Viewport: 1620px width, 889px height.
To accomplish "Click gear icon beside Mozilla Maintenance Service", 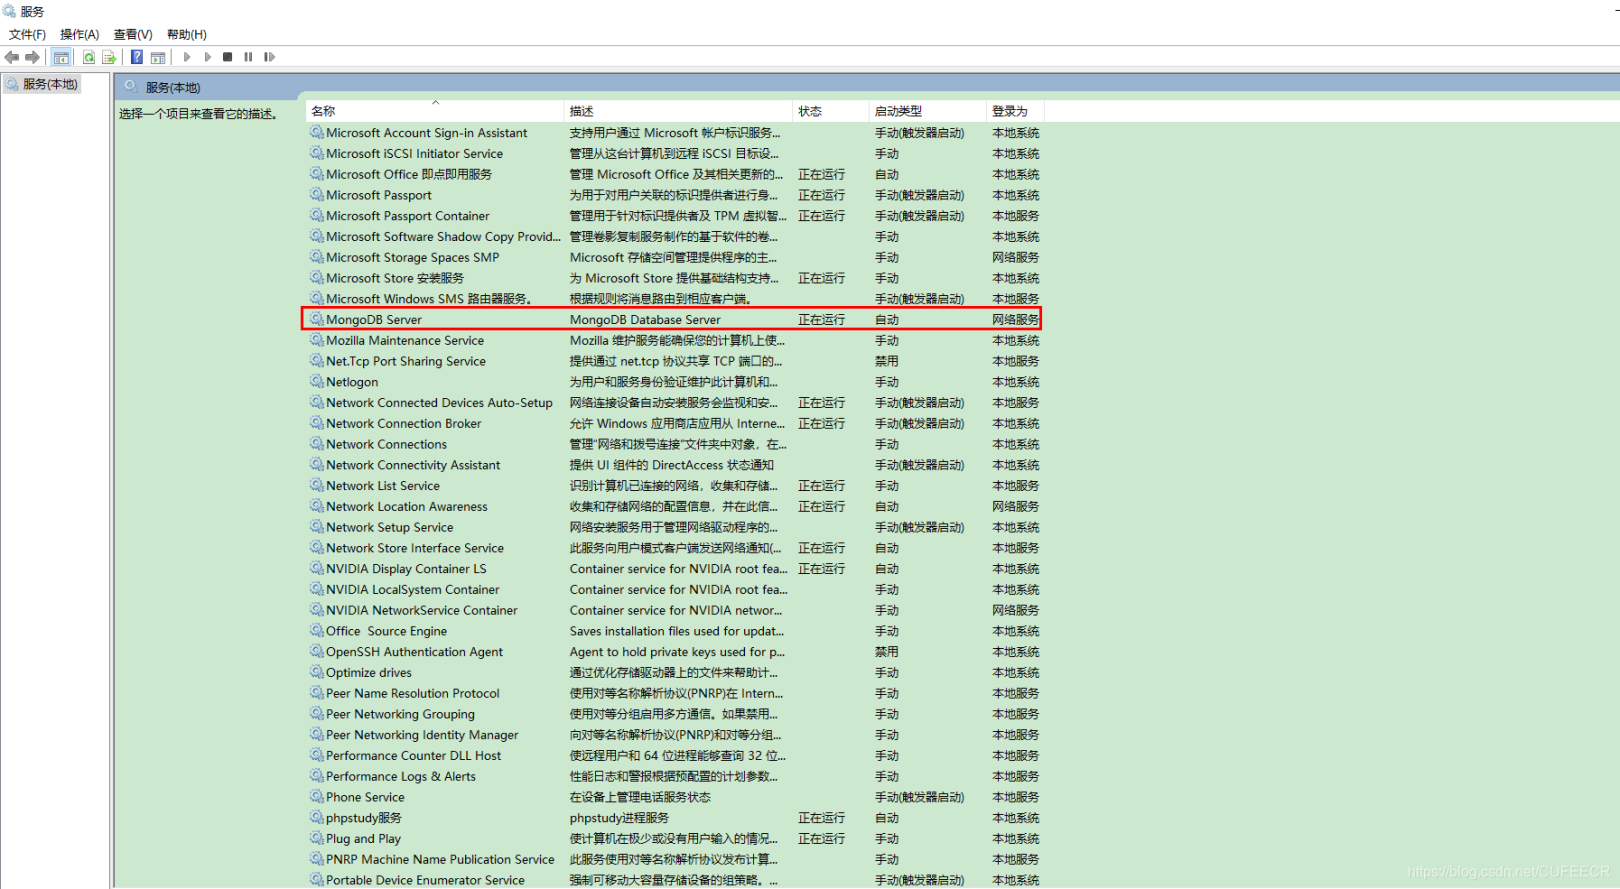I will coord(317,340).
